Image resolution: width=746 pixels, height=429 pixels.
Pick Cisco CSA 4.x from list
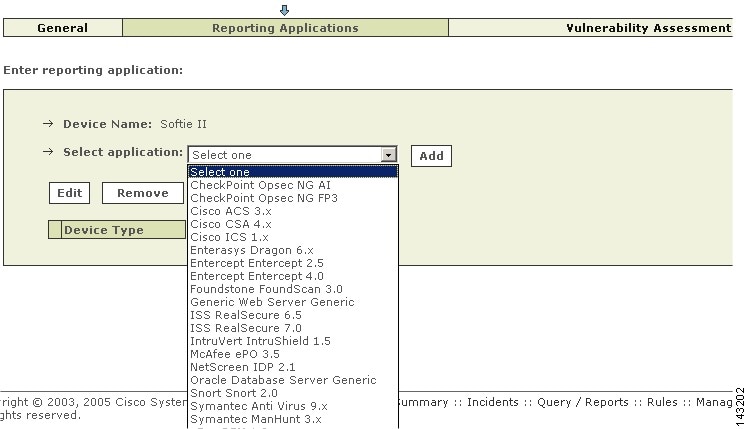pos(293,224)
